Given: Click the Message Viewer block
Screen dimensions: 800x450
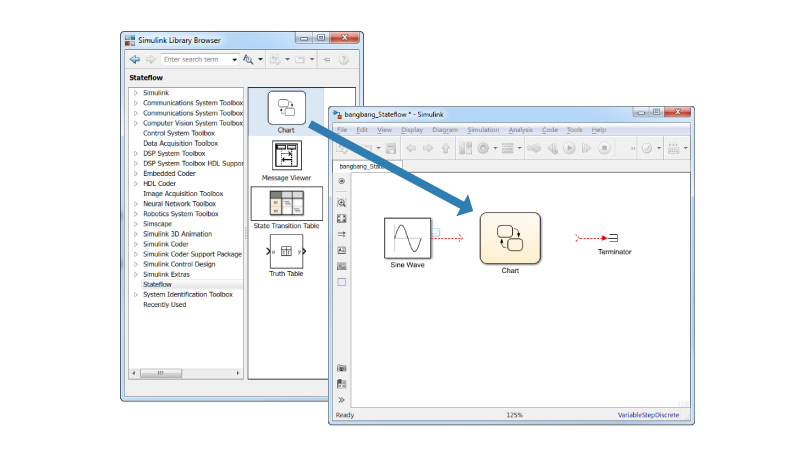Looking at the screenshot, I should pos(286,156).
